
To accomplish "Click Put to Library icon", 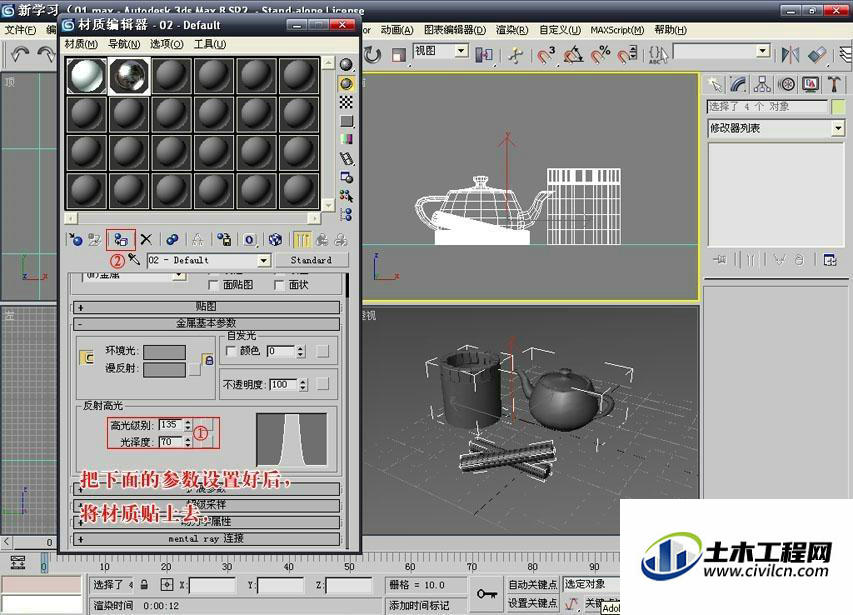I will [x=224, y=240].
